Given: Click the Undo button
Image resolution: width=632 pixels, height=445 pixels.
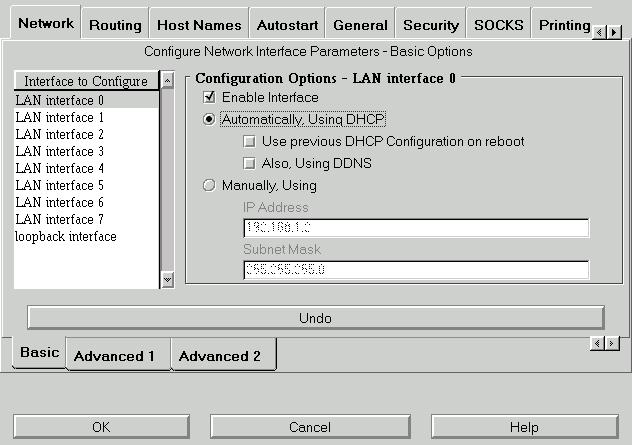Looking at the screenshot, I should coord(316,318).
